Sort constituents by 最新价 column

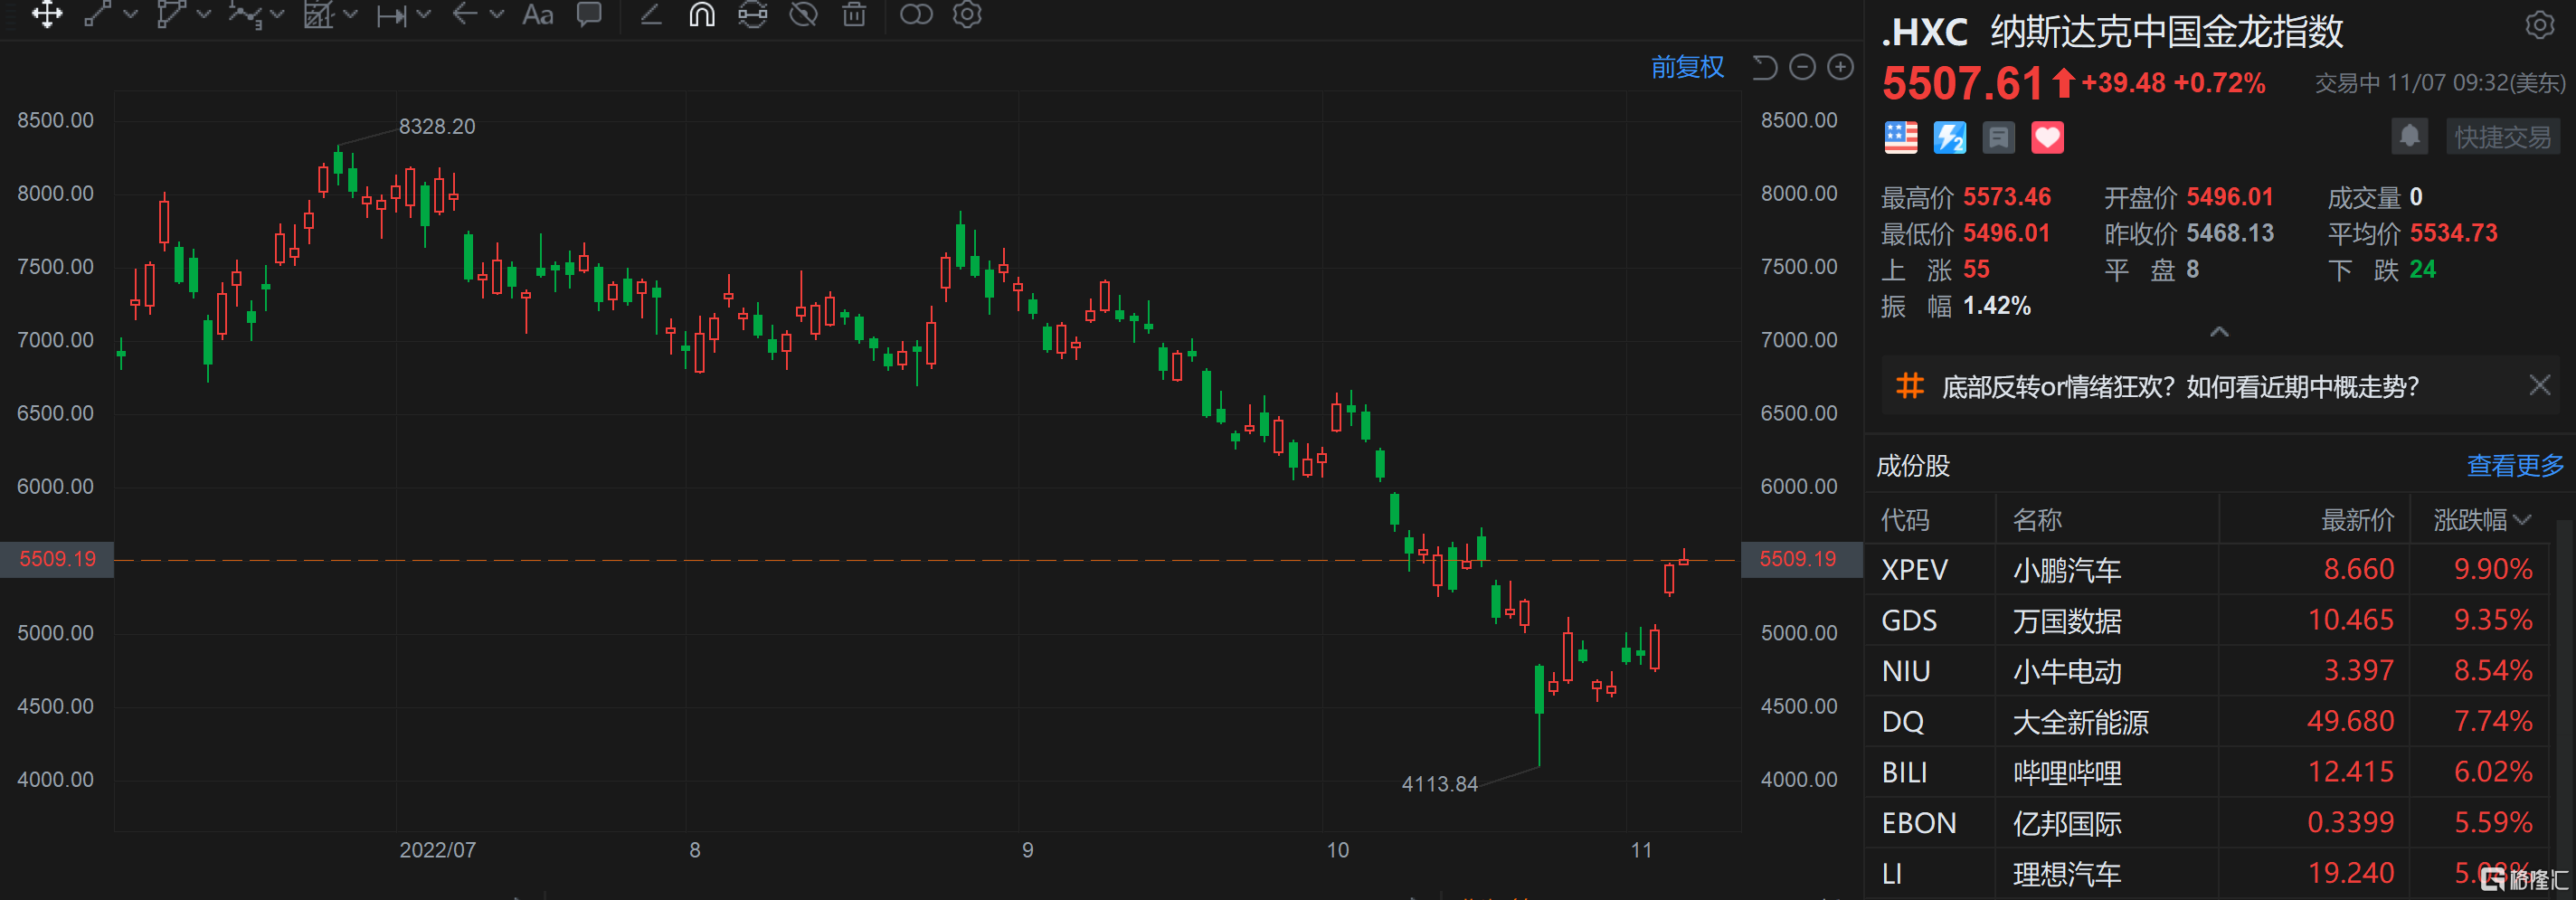tap(2357, 520)
